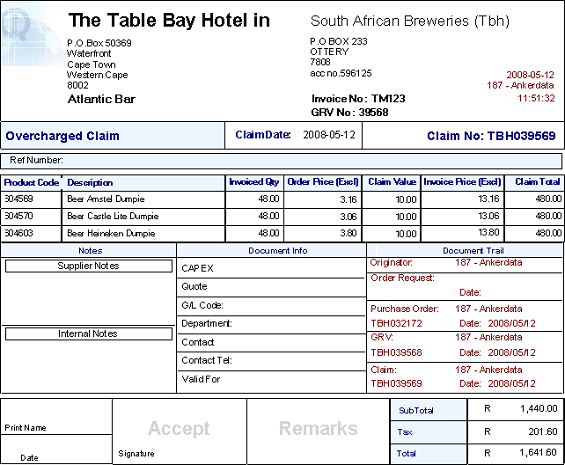Screen dimensions: 565x465
Task: Click the Print Name field
Action: [x=57, y=417]
